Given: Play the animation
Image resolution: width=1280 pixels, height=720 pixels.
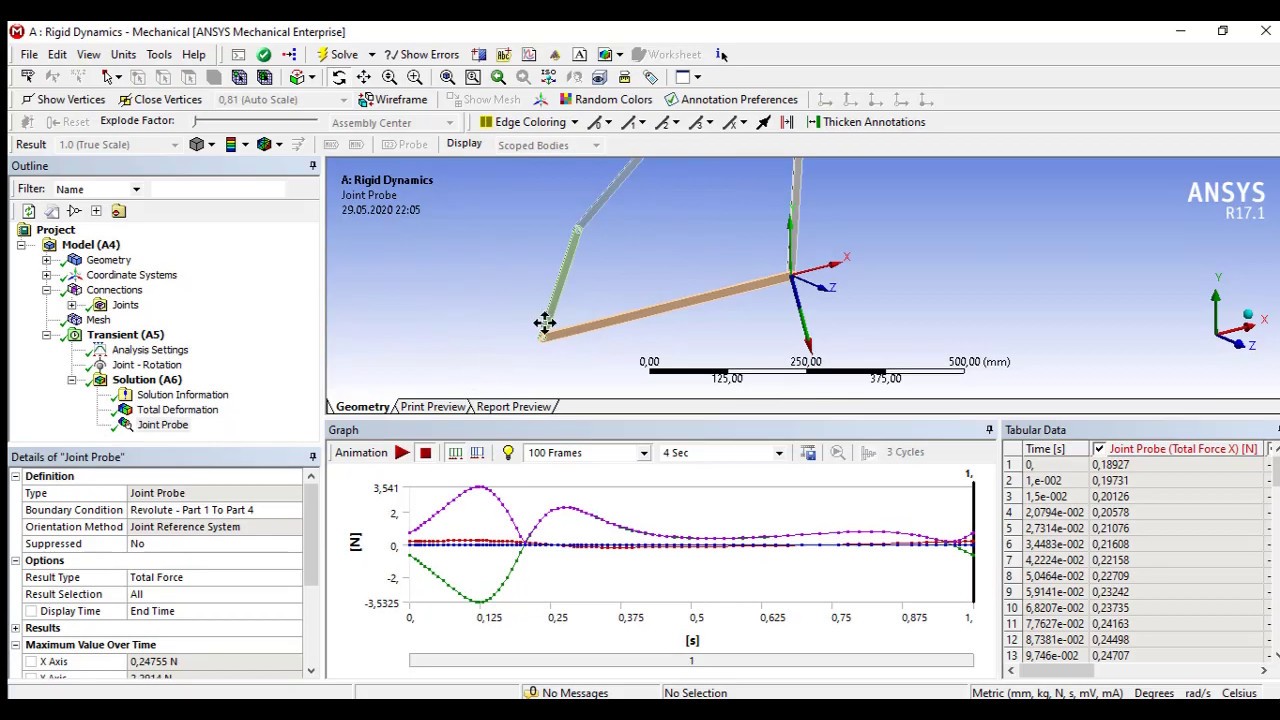Looking at the screenshot, I should point(402,453).
